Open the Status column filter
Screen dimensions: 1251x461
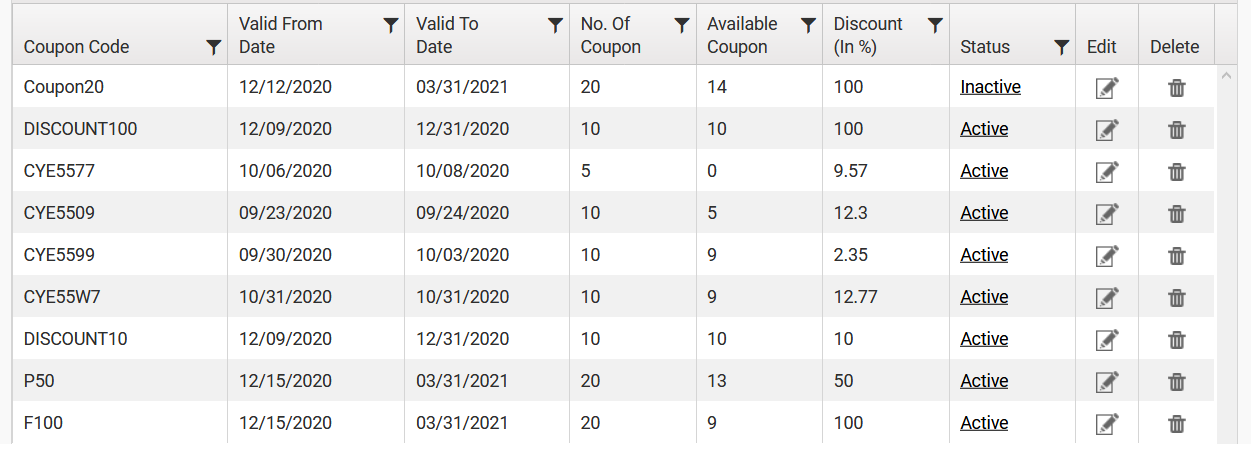(1061, 47)
